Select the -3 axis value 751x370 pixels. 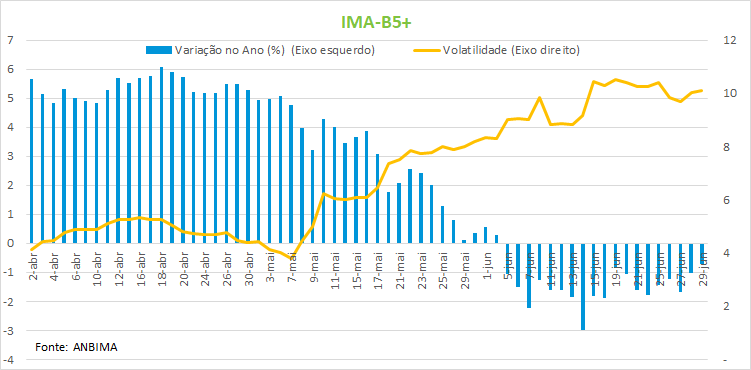click(8, 331)
